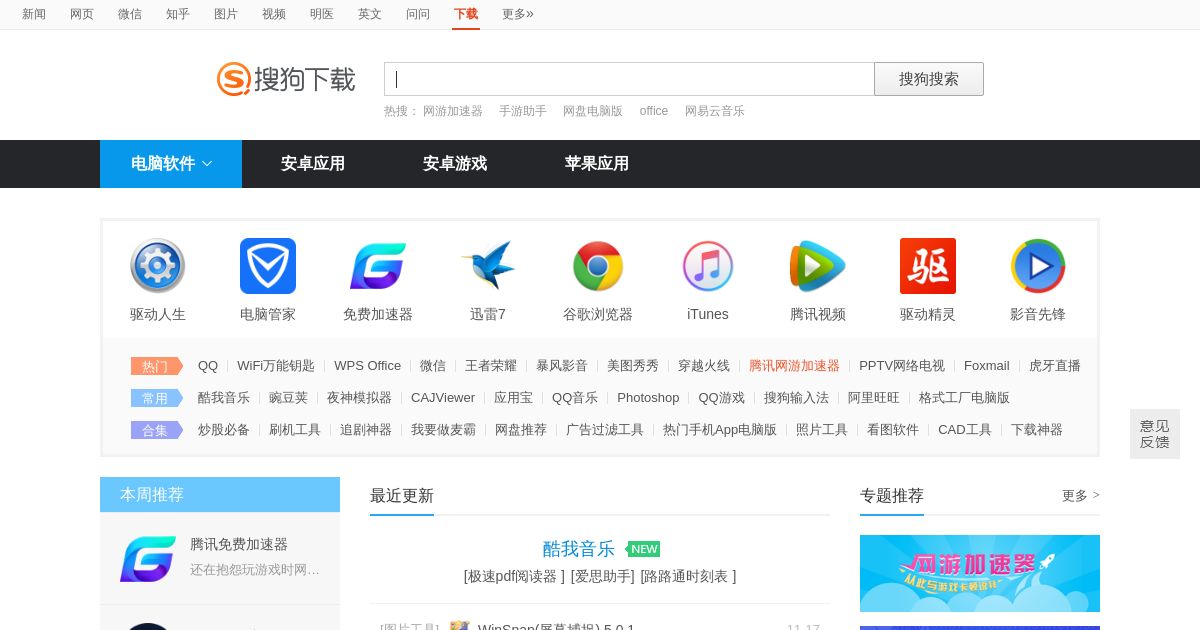Screen dimensions: 1200x630
Task: Click the 意见反馈 feedback button
Action: tap(1155, 434)
